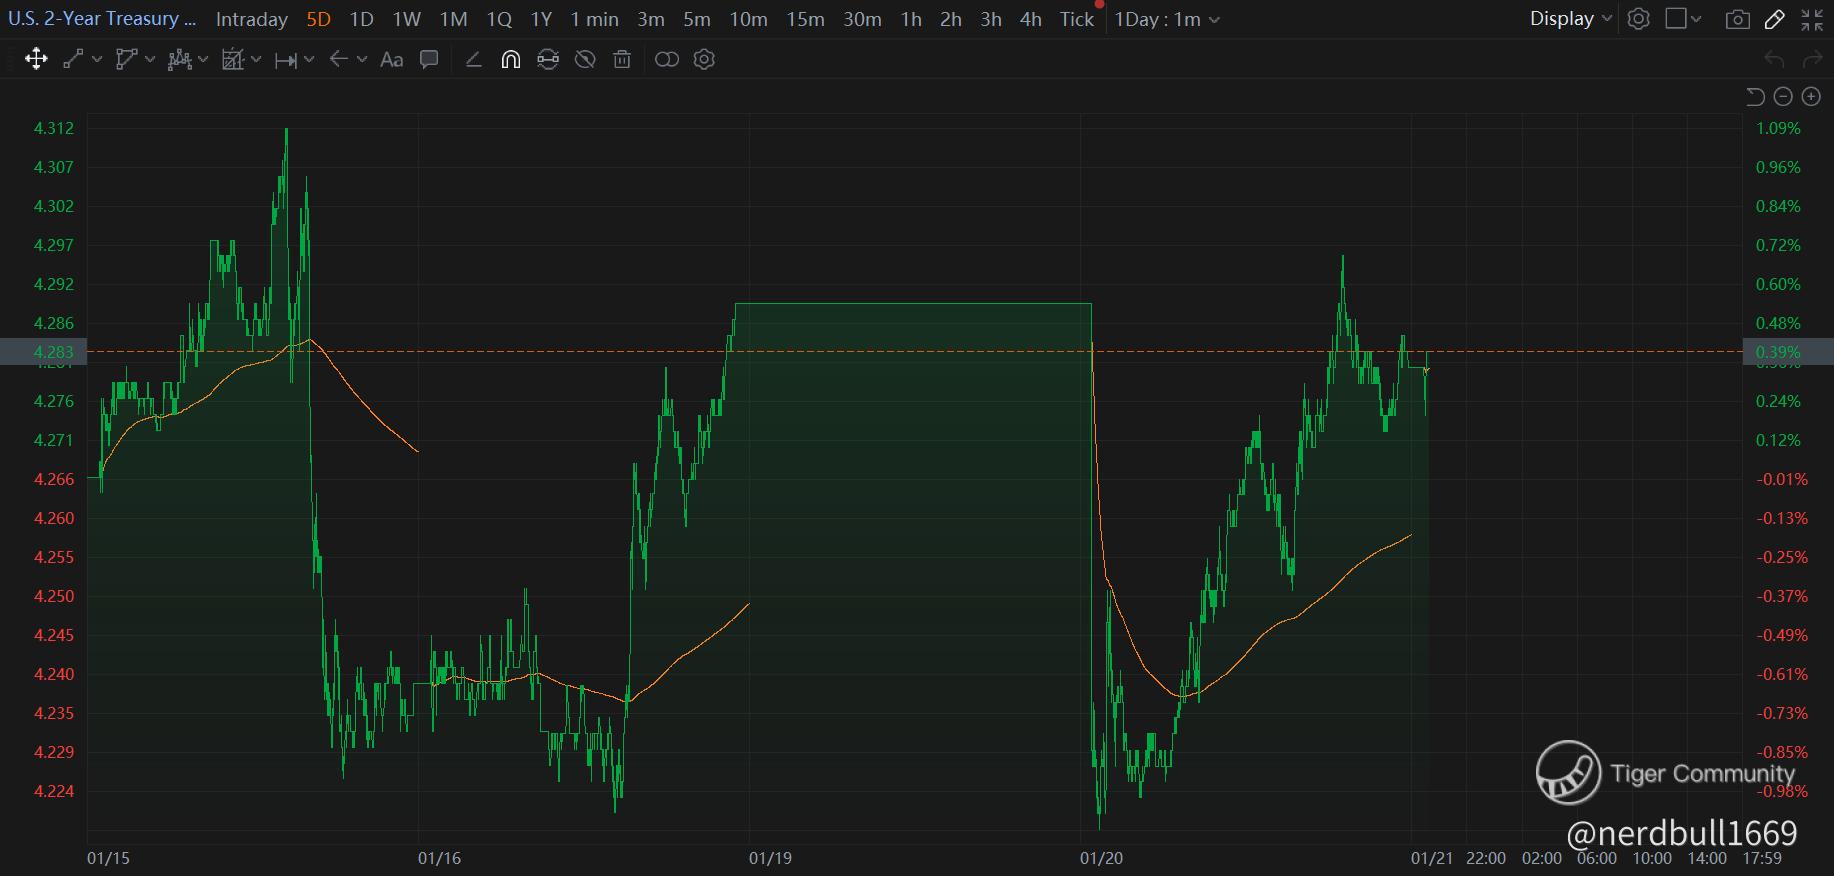This screenshot has width=1834, height=876.
Task: Switch to 3h interval
Action: click(991, 19)
